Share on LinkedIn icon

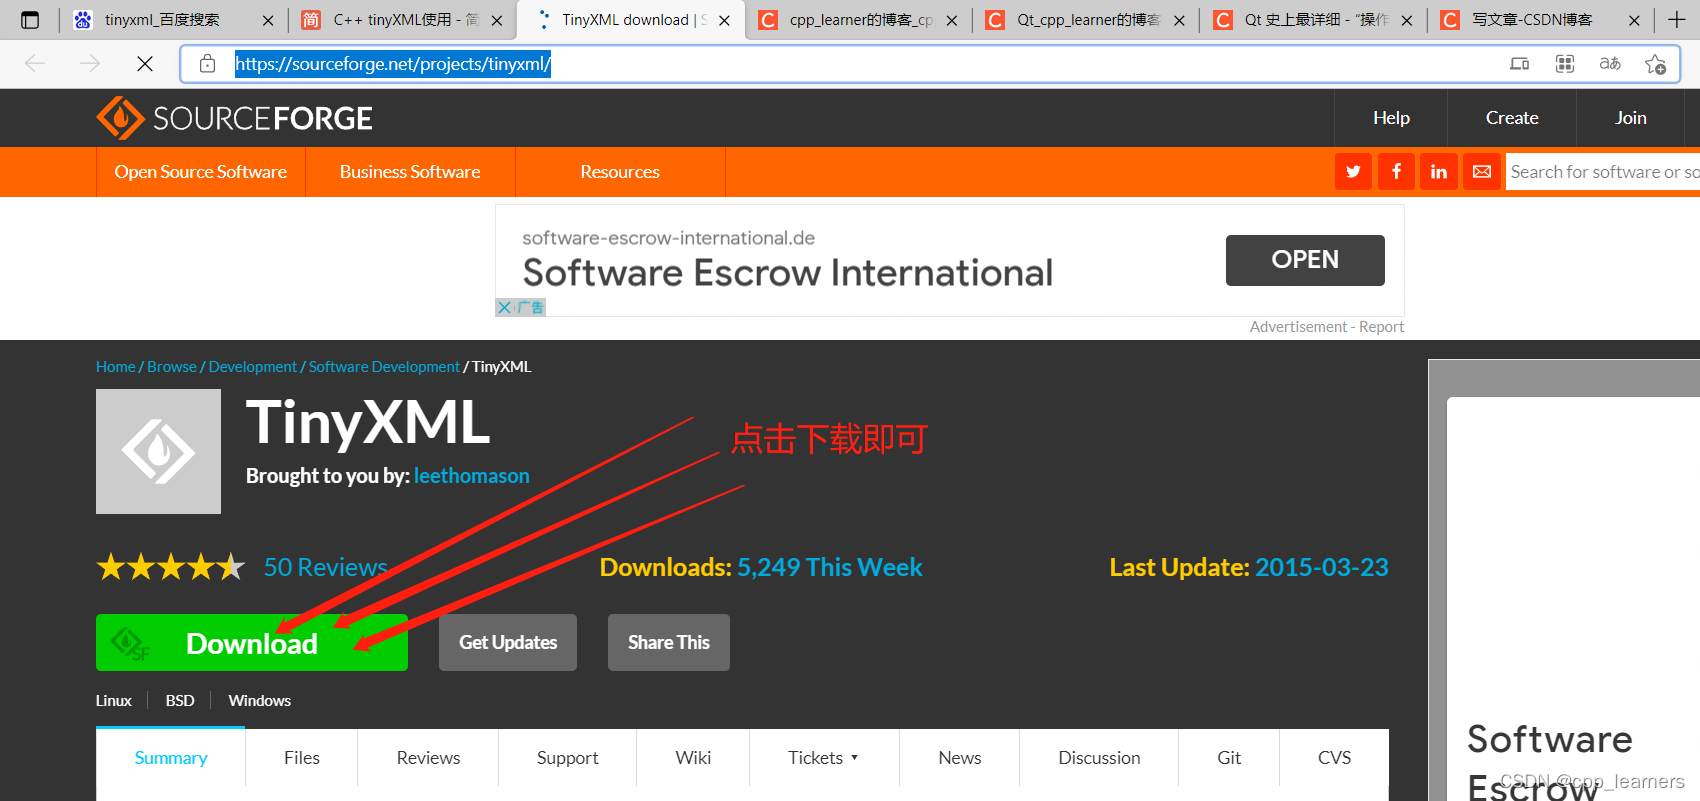coord(1439,172)
